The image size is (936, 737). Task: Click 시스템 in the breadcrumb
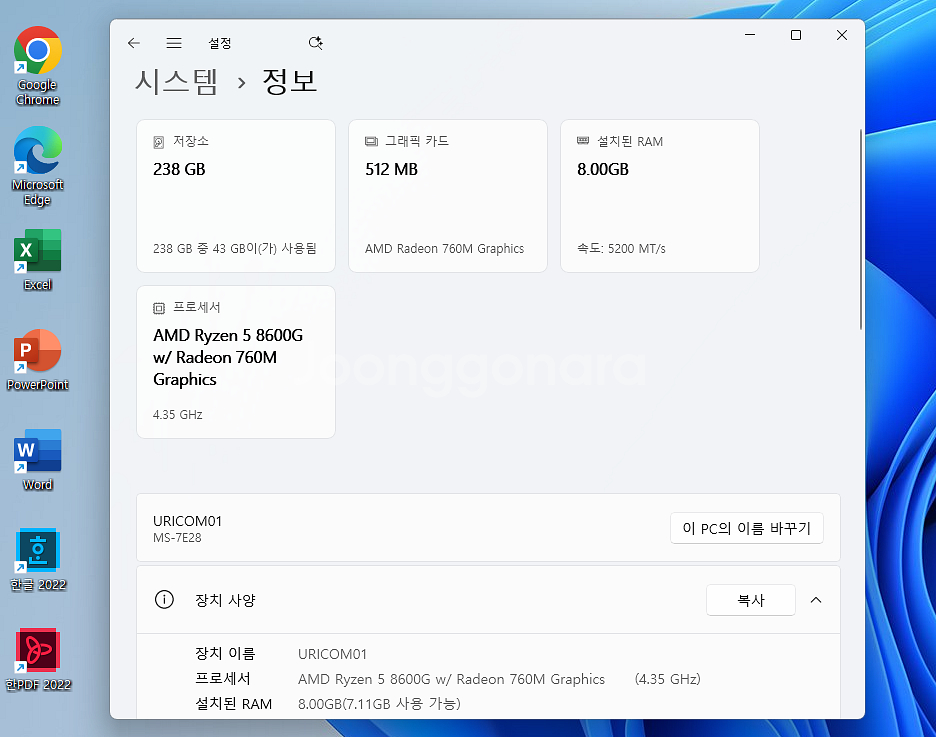176,82
